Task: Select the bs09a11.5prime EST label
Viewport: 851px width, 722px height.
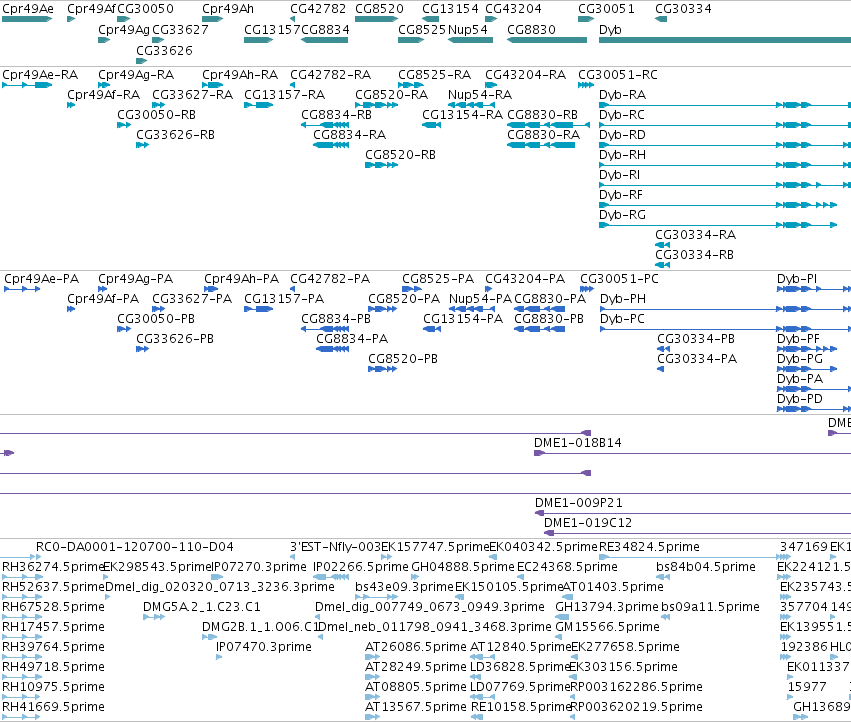Action: 710,607
